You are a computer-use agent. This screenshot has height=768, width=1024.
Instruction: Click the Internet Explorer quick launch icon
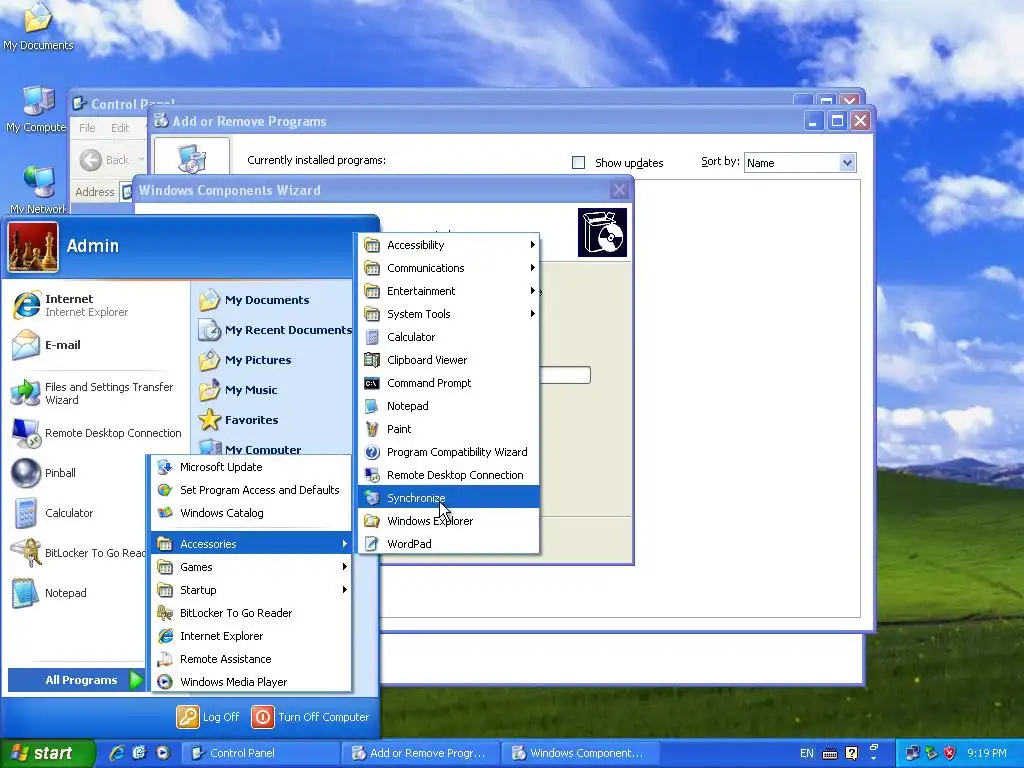point(116,753)
